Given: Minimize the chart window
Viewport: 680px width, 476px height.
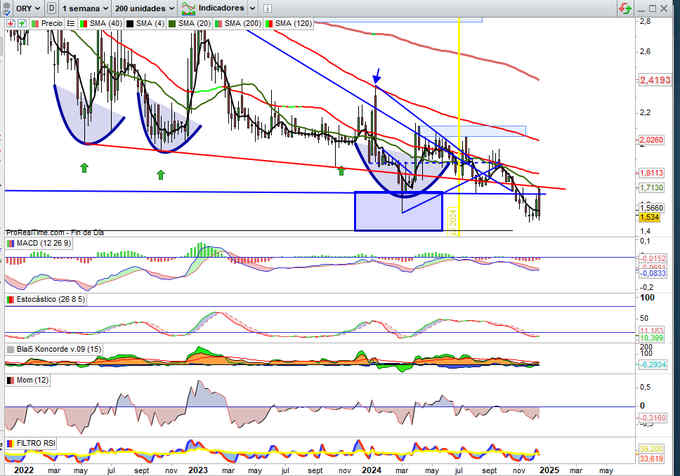Looking at the screenshot, I should (x=641, y=10).
